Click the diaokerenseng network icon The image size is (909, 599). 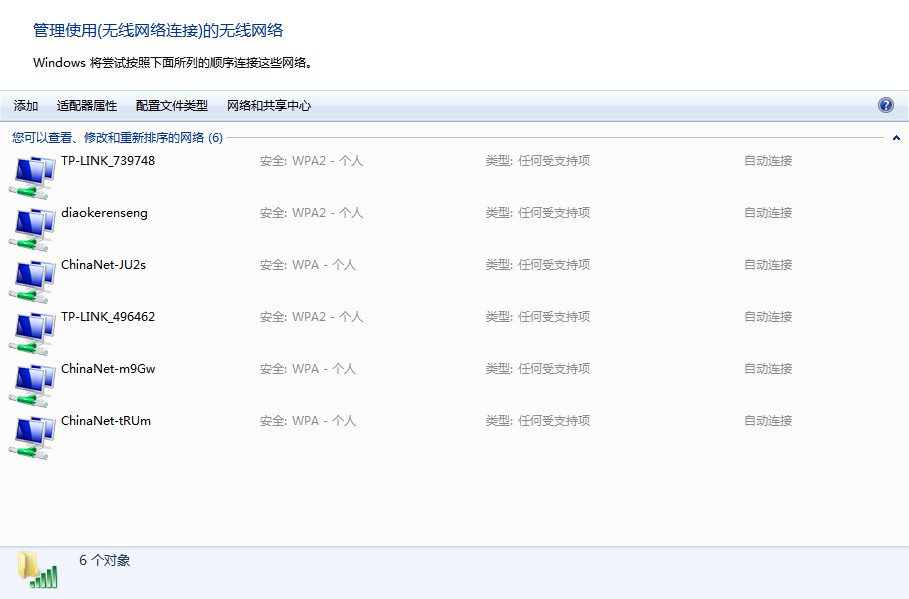pos(32,229)
